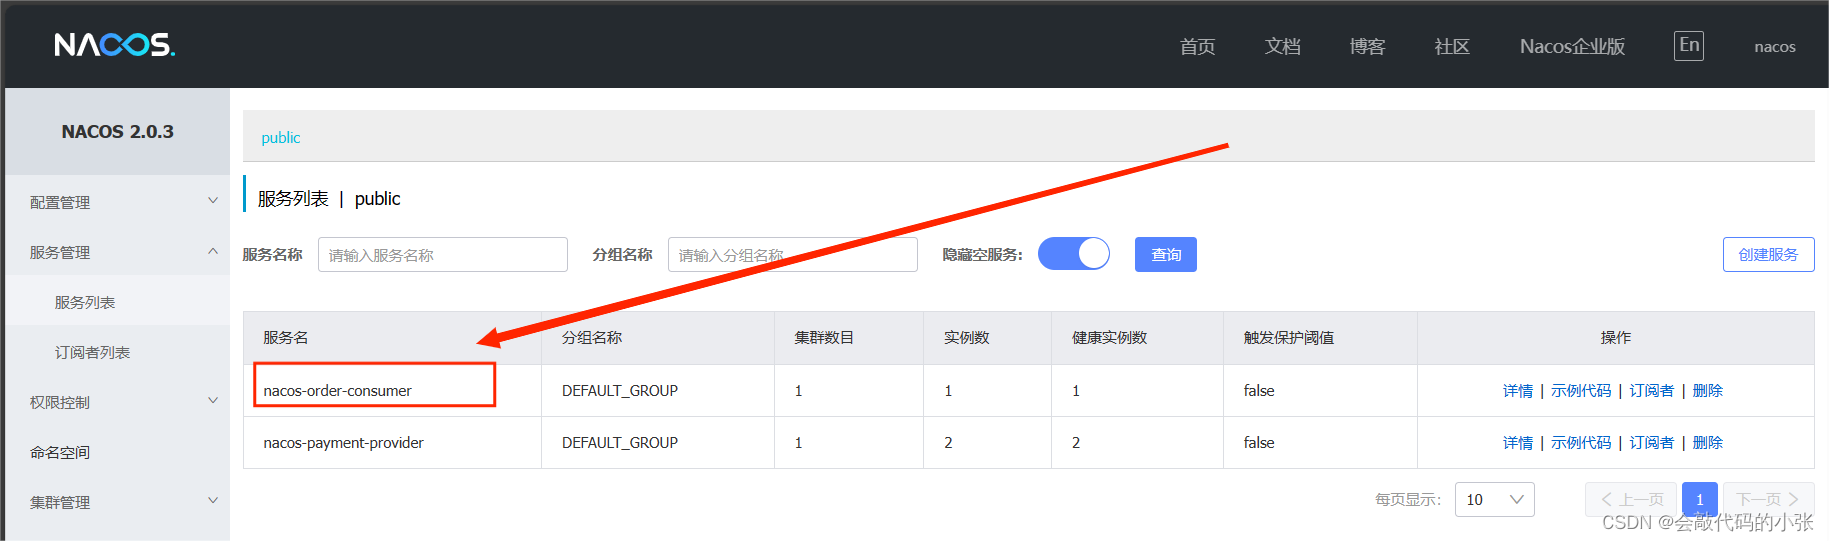Click 删除 for nacos-order-consumer
The width and height of the screenshot is (1829, 541).
[x=1708, y=390]
